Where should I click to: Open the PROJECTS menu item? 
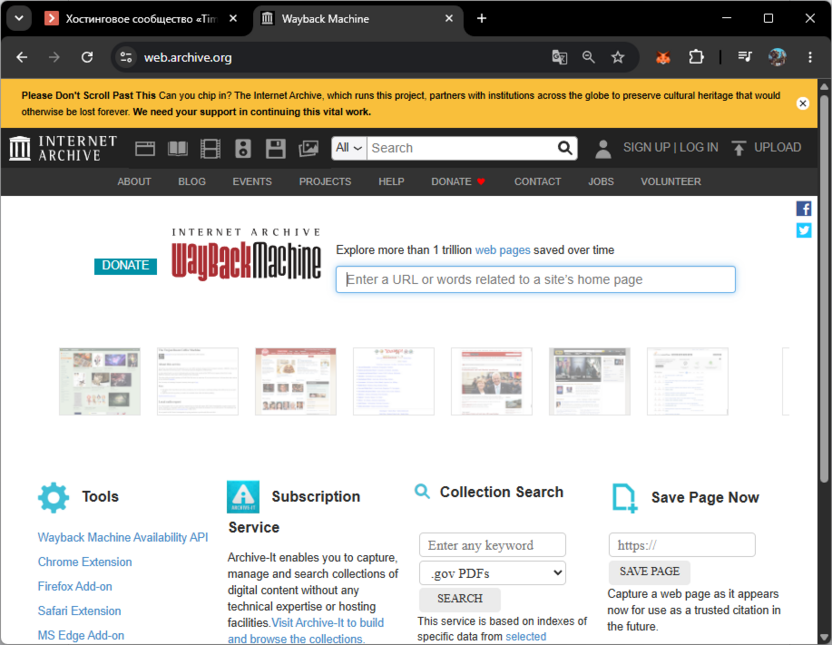click(325, 181)
